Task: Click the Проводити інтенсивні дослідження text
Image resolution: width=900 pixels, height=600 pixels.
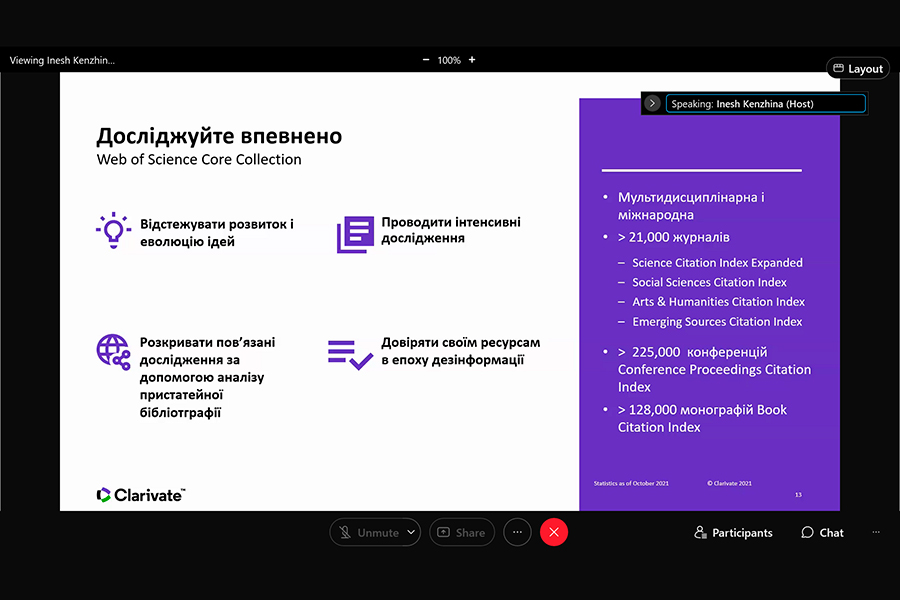Action: point(451,230)
